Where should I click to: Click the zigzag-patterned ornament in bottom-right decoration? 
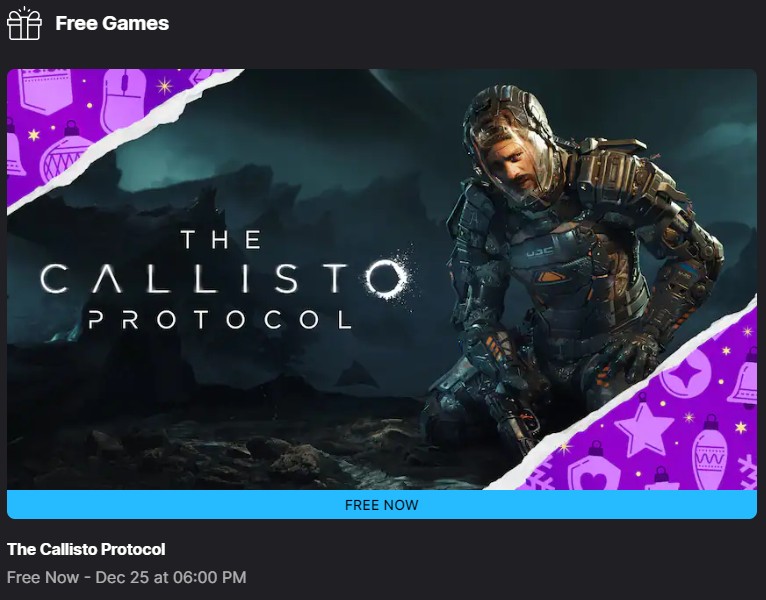tap(710, 453)
